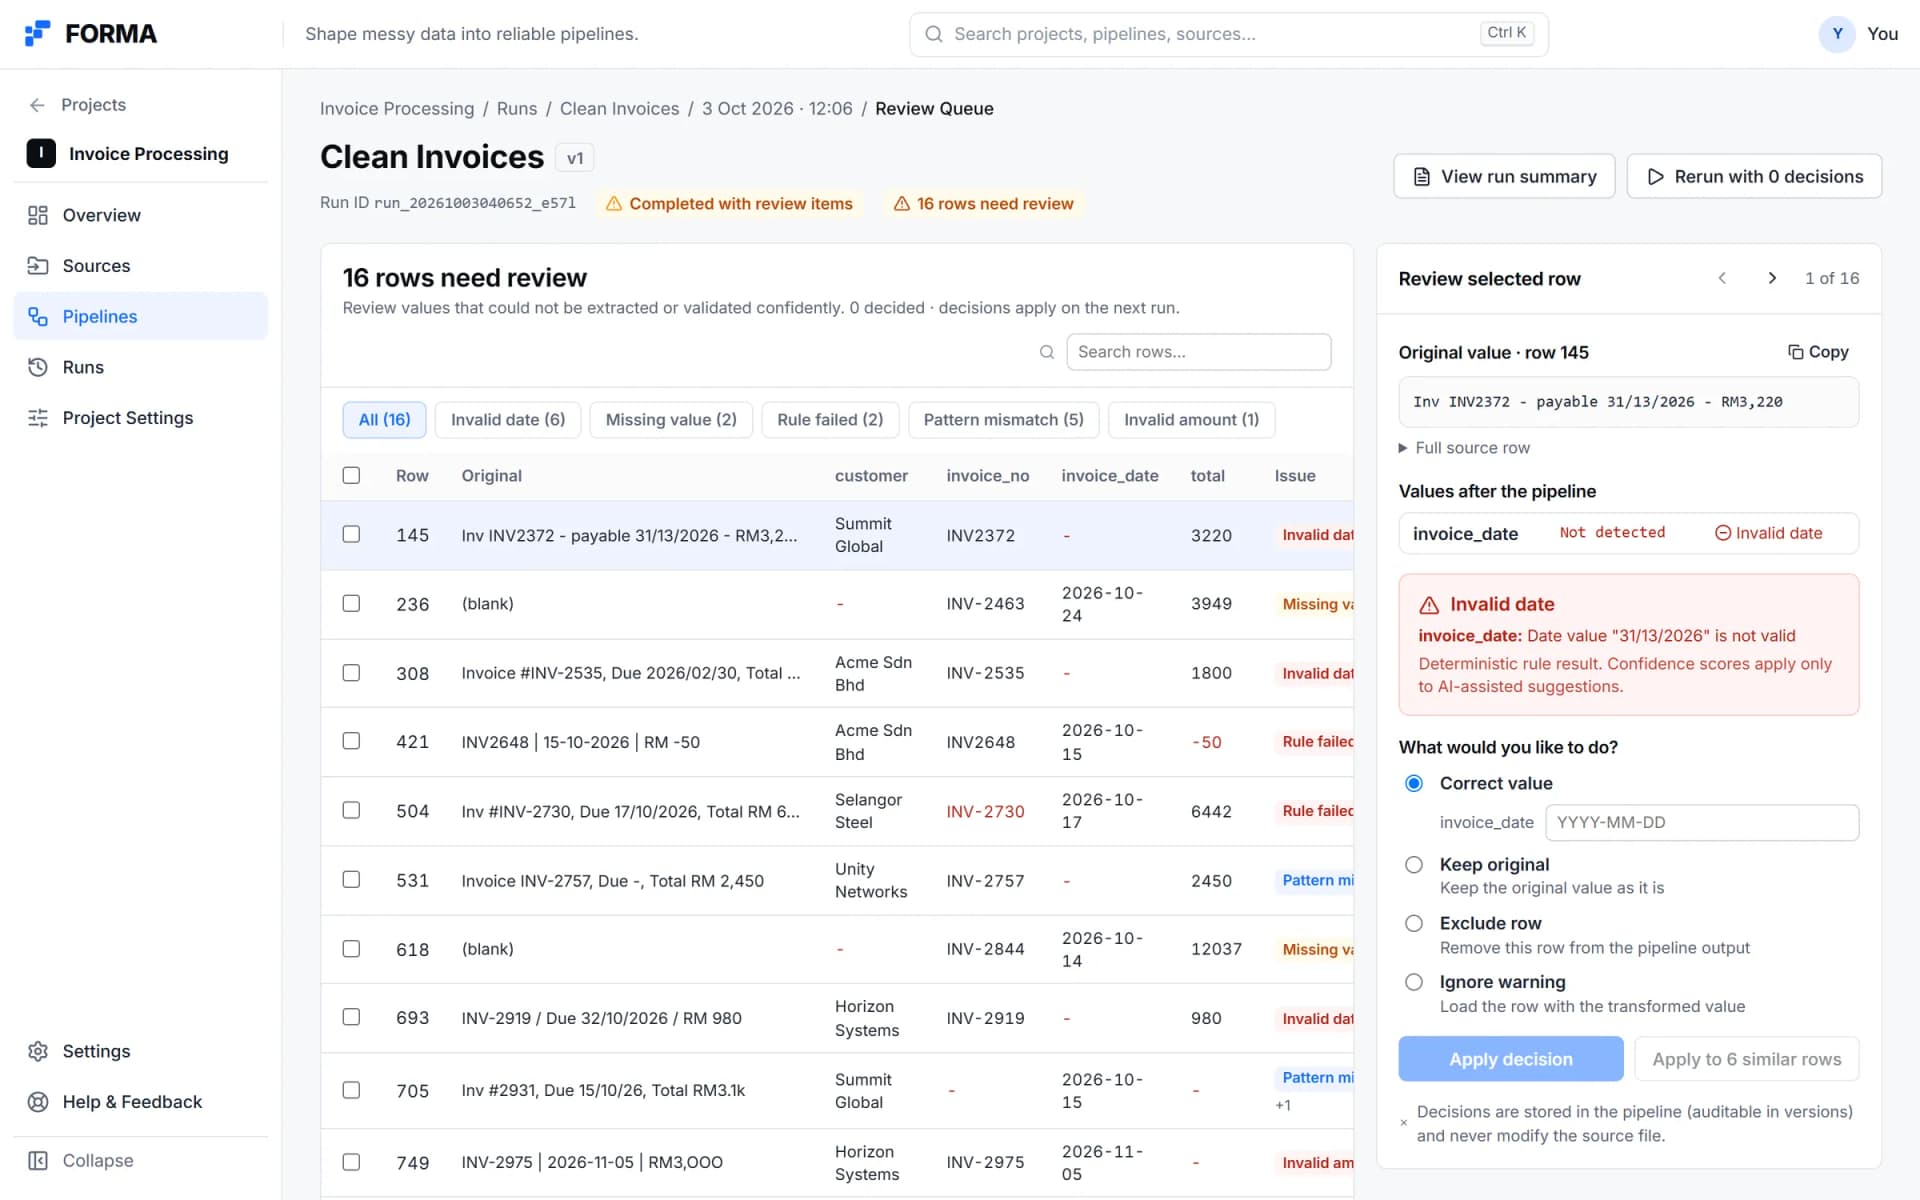Filter by Invalid amount (1) tab

tap(1191, 420)
